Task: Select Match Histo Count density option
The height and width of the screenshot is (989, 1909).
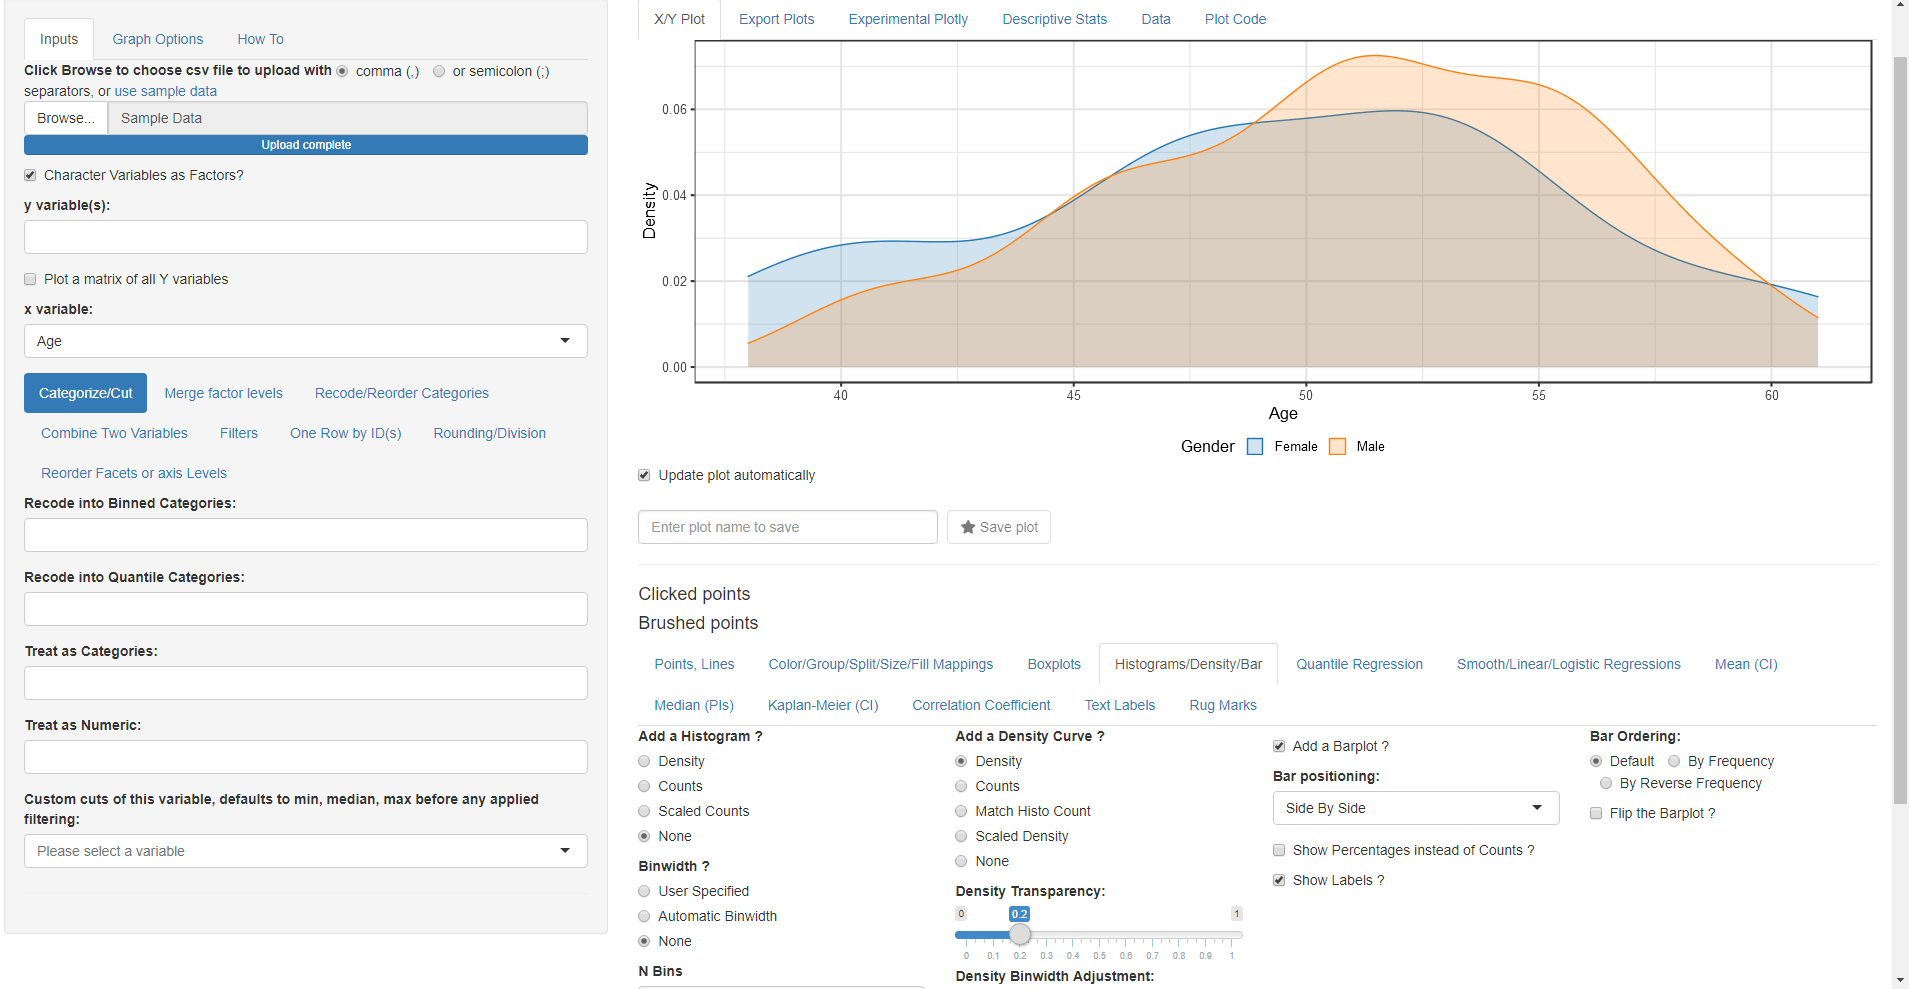Action: pyautogui.click(x=961, y=811)
